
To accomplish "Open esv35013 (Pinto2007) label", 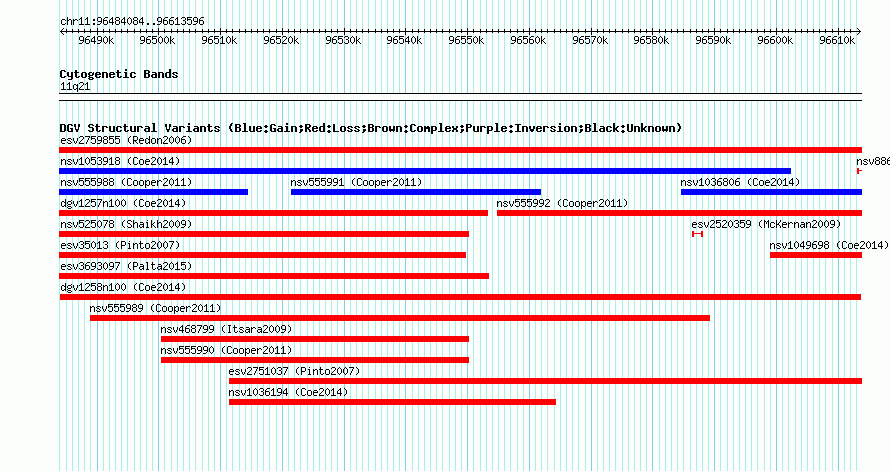I will click(x=120, y=245).
